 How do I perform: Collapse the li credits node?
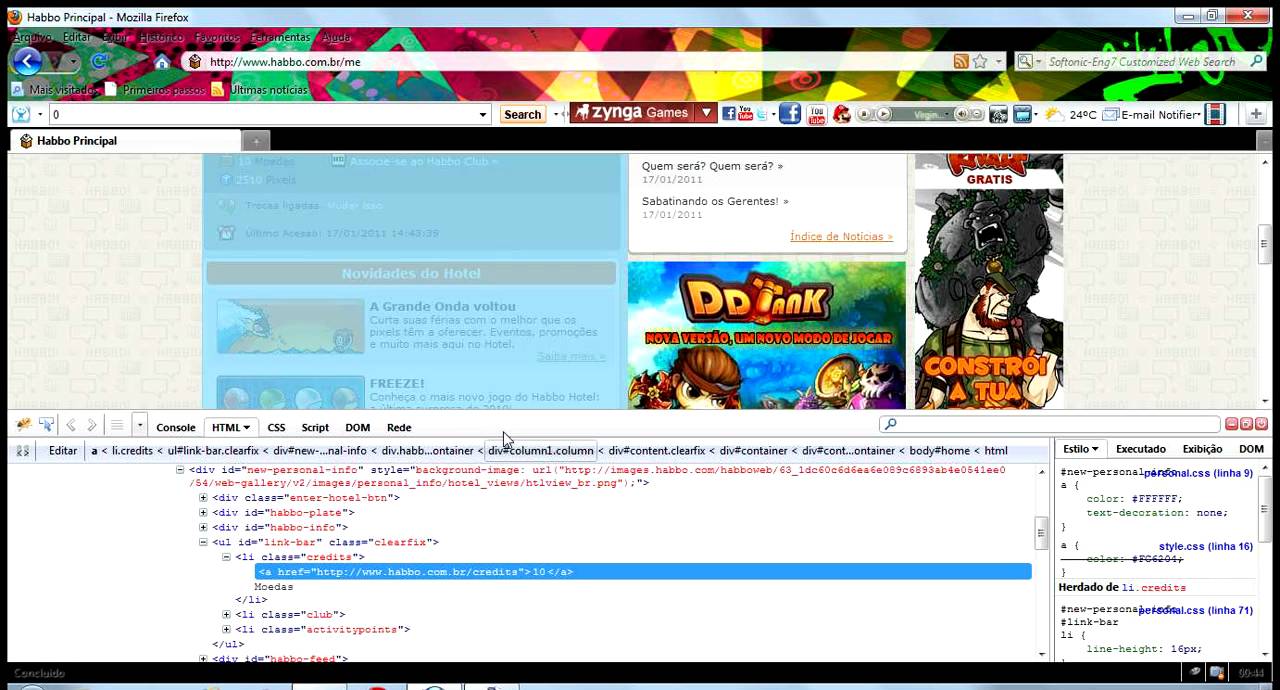[226, 557]
